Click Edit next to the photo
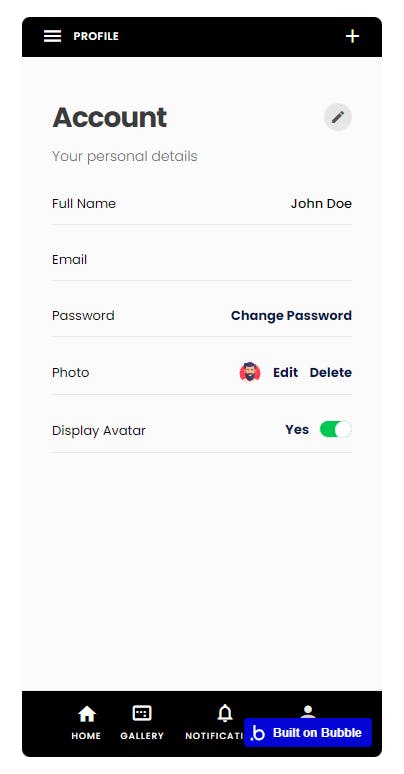Viewport: 404px width, 774px height. tap(285, 372)
